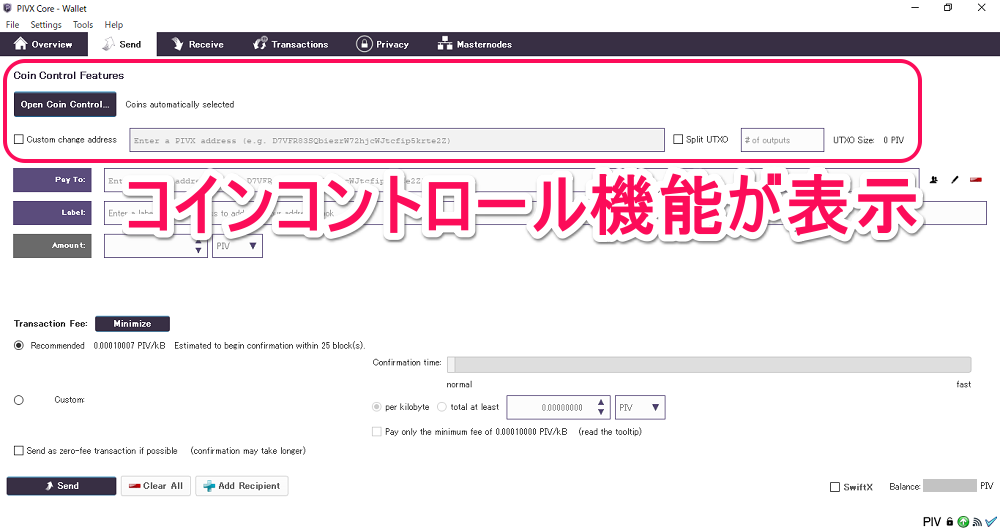The width and height of the screenshot is (1000, 532).
Task: Click the blue sync checkmark icon
Action: click(x=989, y=522)
